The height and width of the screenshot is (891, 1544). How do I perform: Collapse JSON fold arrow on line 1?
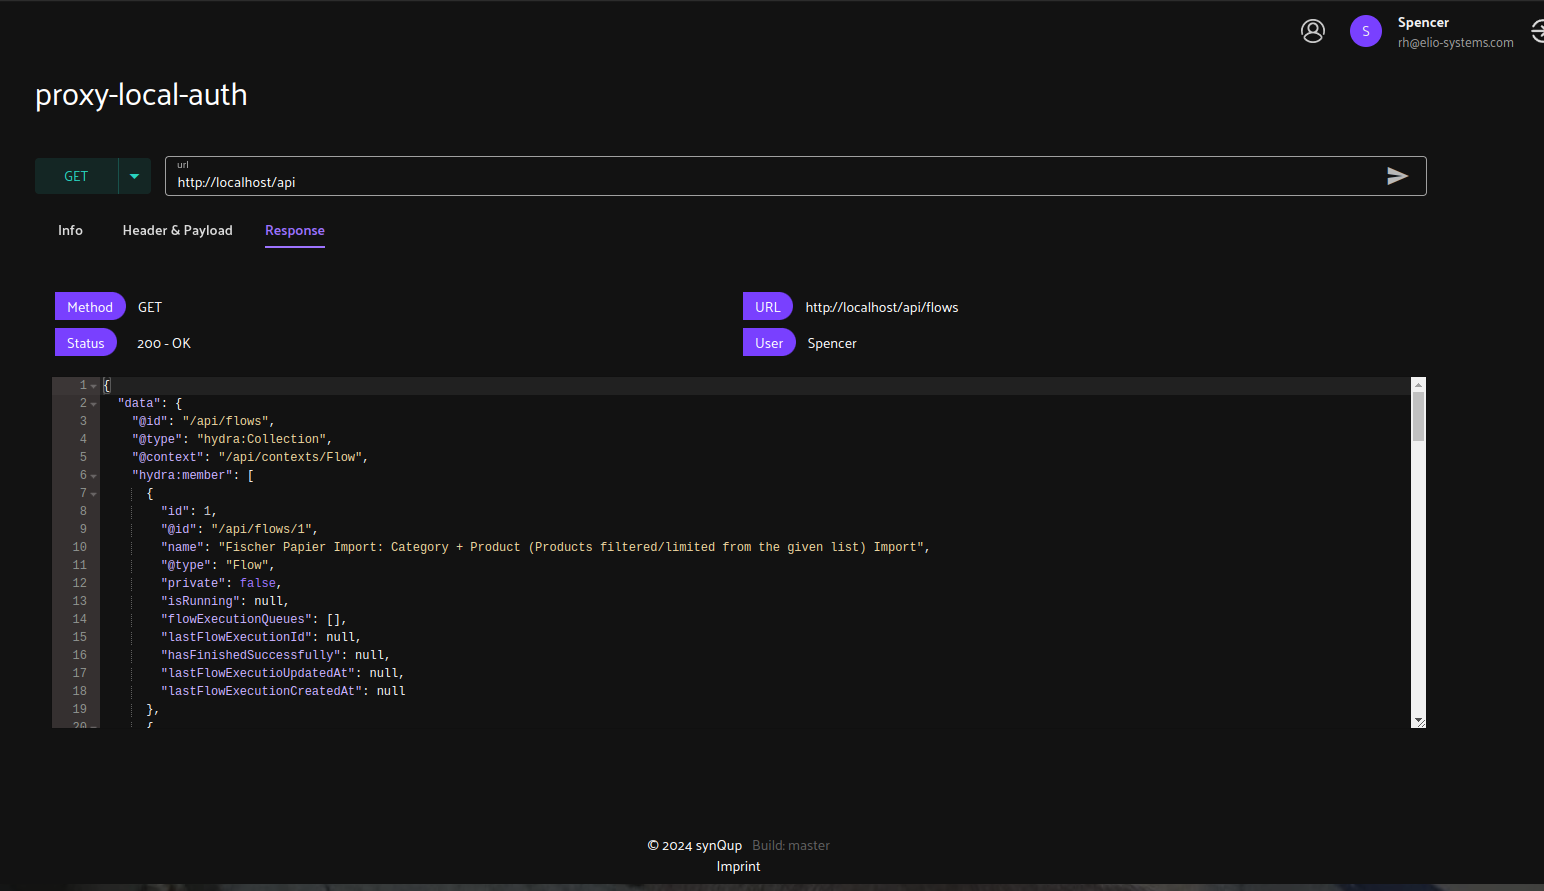point(94,386)
